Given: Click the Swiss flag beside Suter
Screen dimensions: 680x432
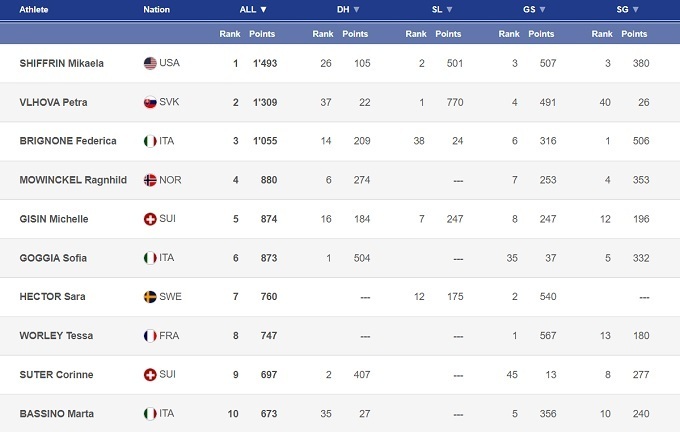Looking at the screenshot, I should [151, 375].
